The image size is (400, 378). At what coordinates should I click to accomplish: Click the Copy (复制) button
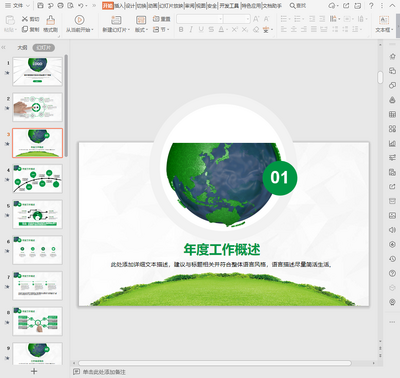30,30
